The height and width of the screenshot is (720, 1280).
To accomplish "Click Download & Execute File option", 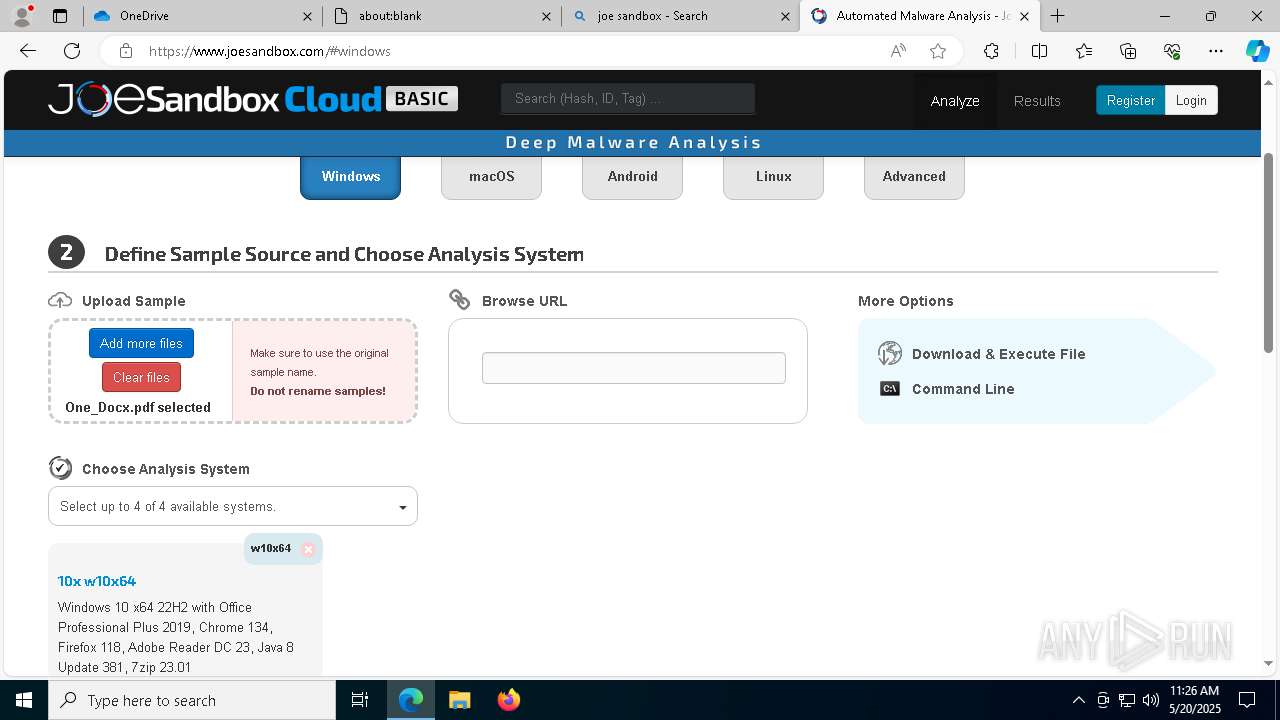I will 998,354.
